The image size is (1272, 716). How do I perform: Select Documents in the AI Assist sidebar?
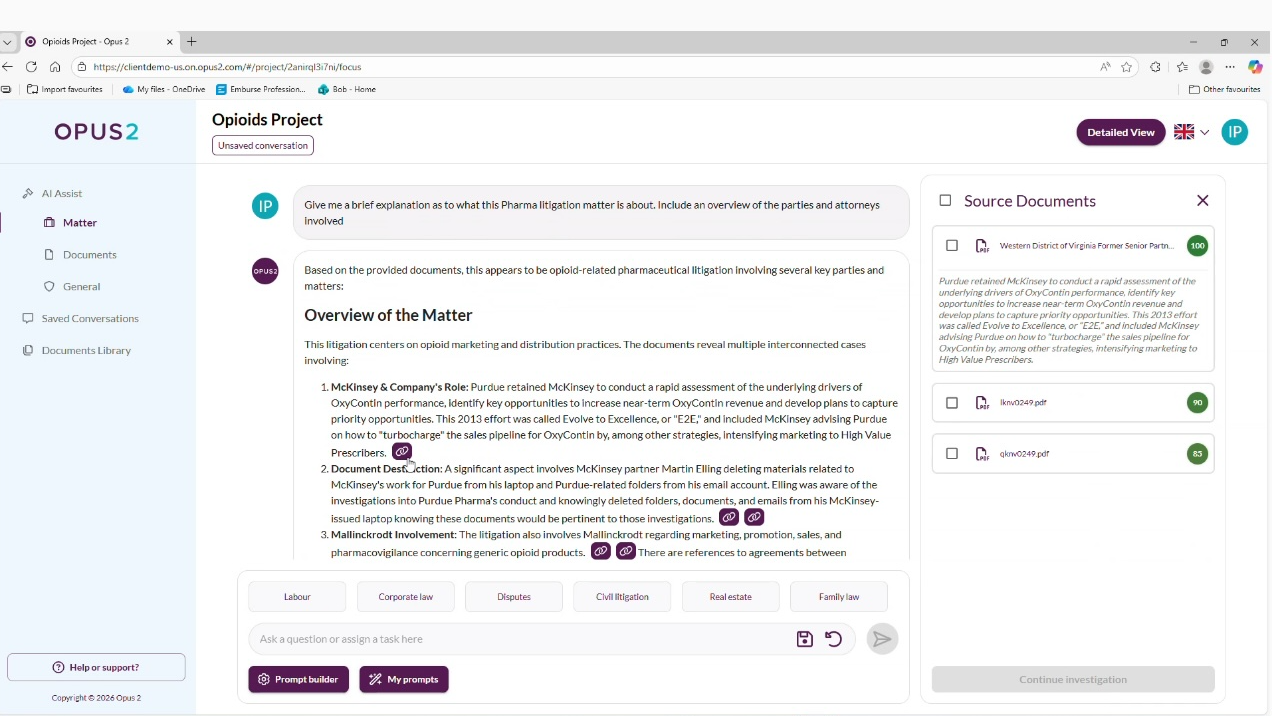tap(89, 255)
